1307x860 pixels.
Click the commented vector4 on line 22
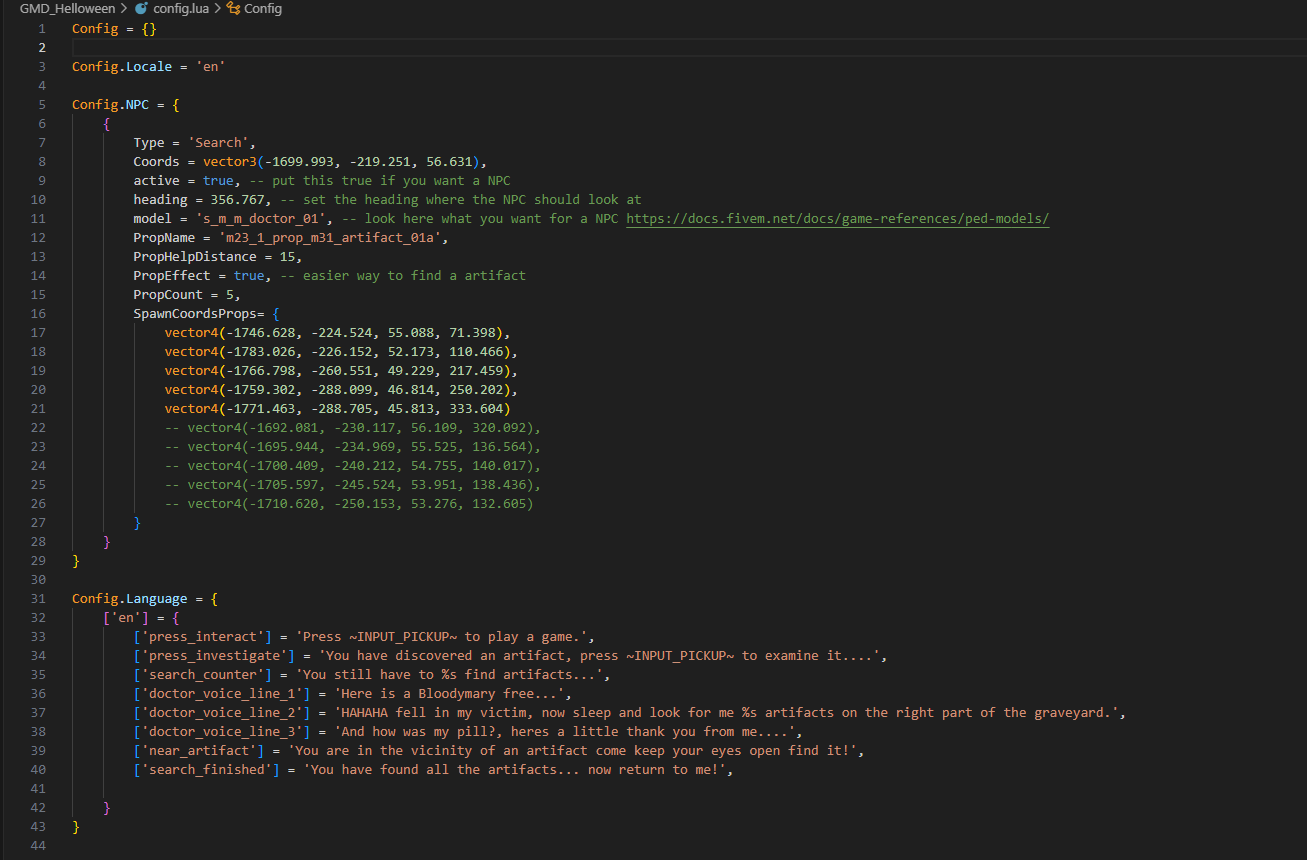350,427
